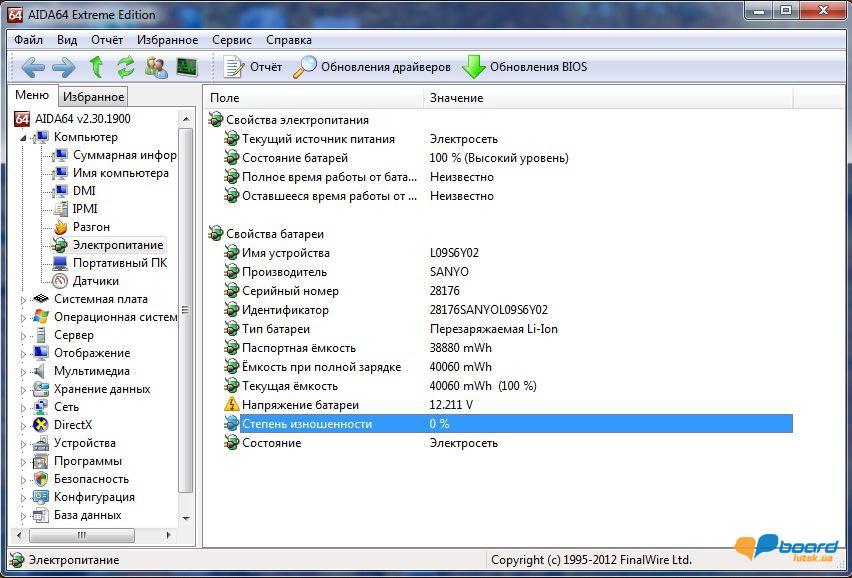The height and width of the screenshot is (578, 852).
Task: Click the green up arrow toolbar icon
Action: point(96,67)
